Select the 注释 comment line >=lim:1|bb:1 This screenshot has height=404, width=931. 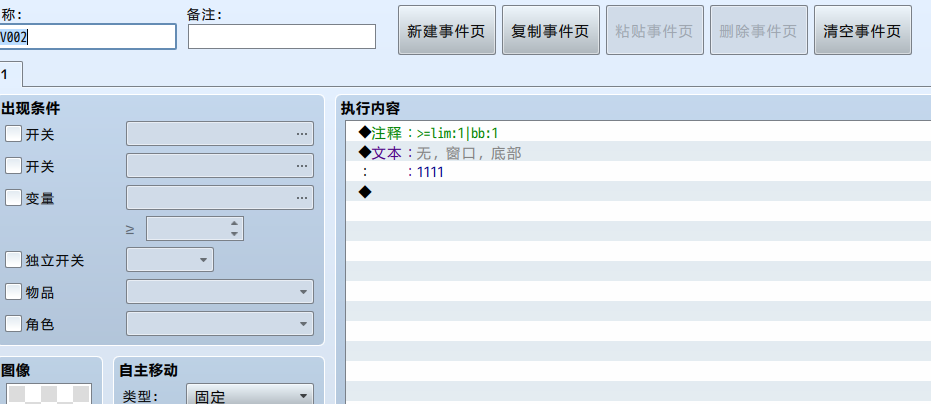638,131
